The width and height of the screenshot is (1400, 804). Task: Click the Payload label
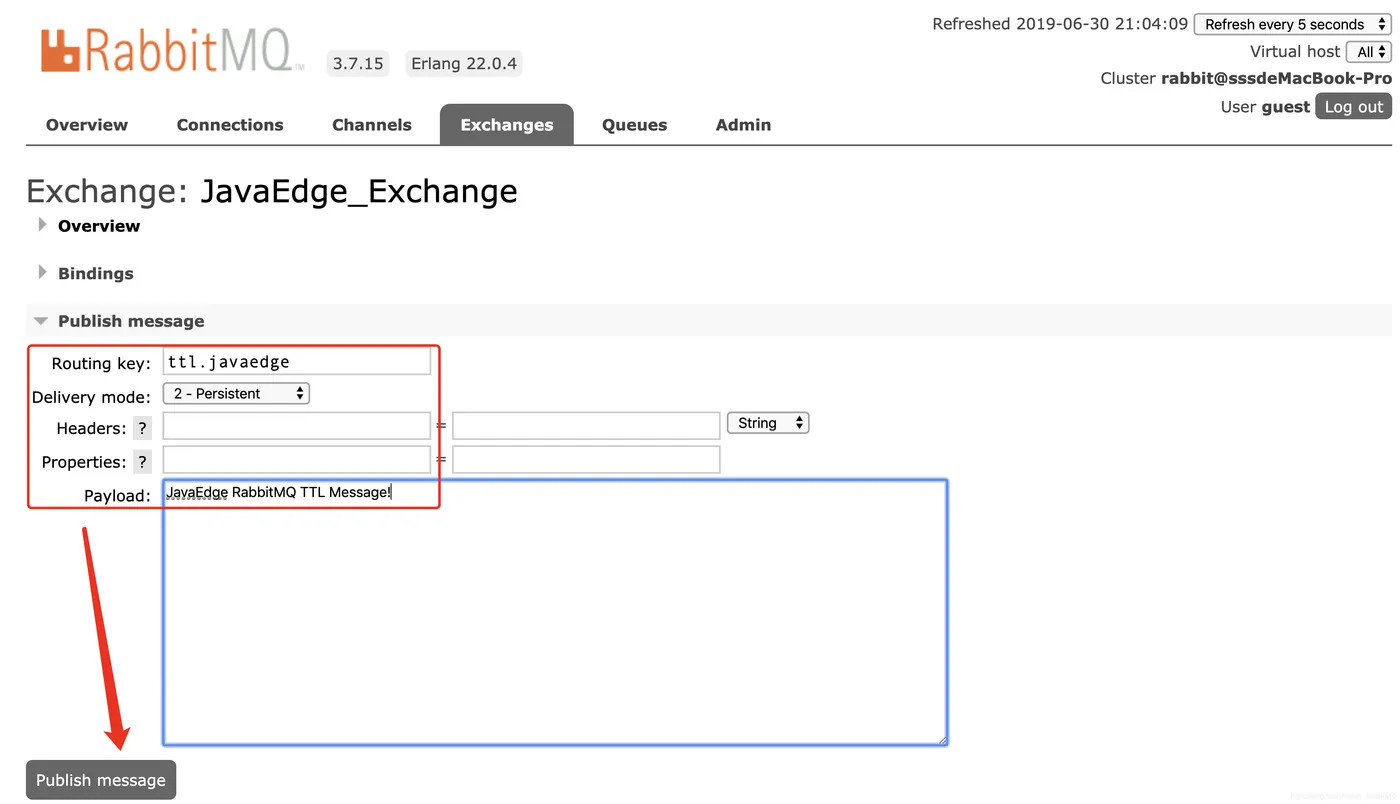tap(117, 495)
